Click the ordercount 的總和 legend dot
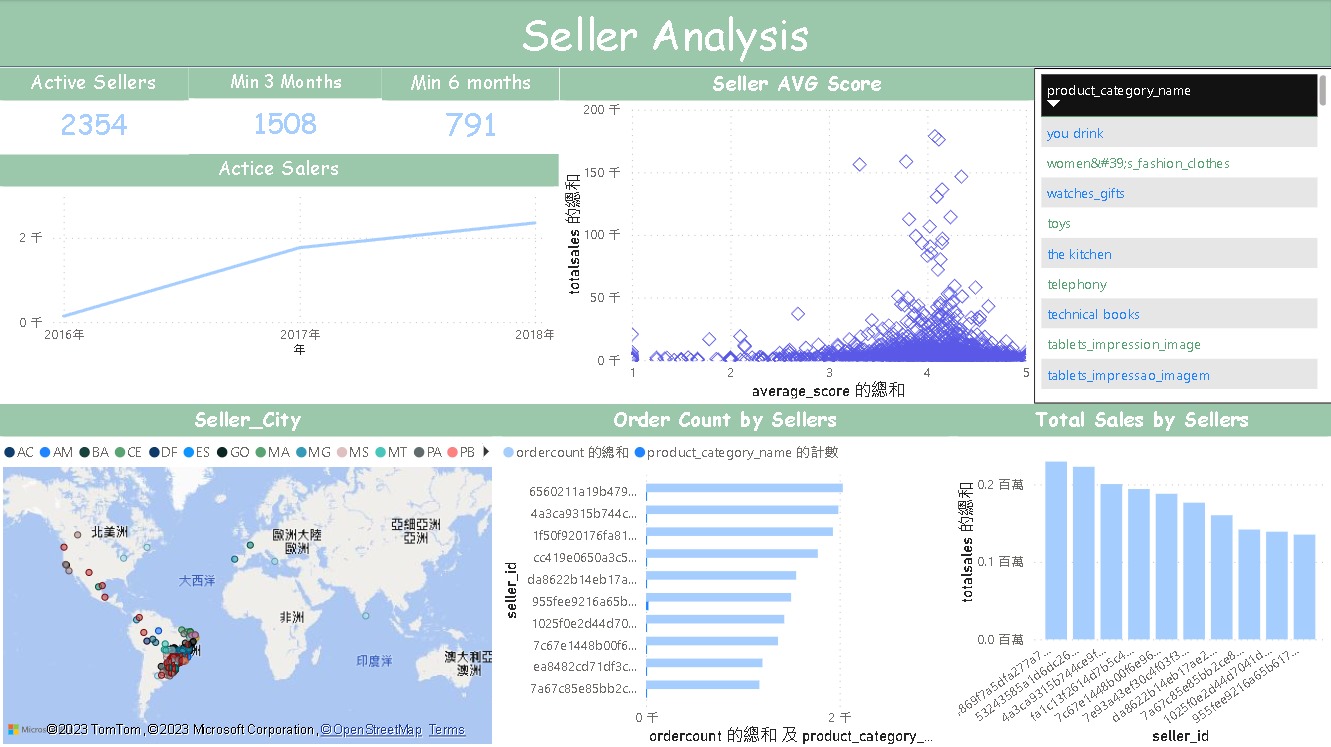Image resolution: width=1331 pixels, height=747 pixels. (507, 452)
